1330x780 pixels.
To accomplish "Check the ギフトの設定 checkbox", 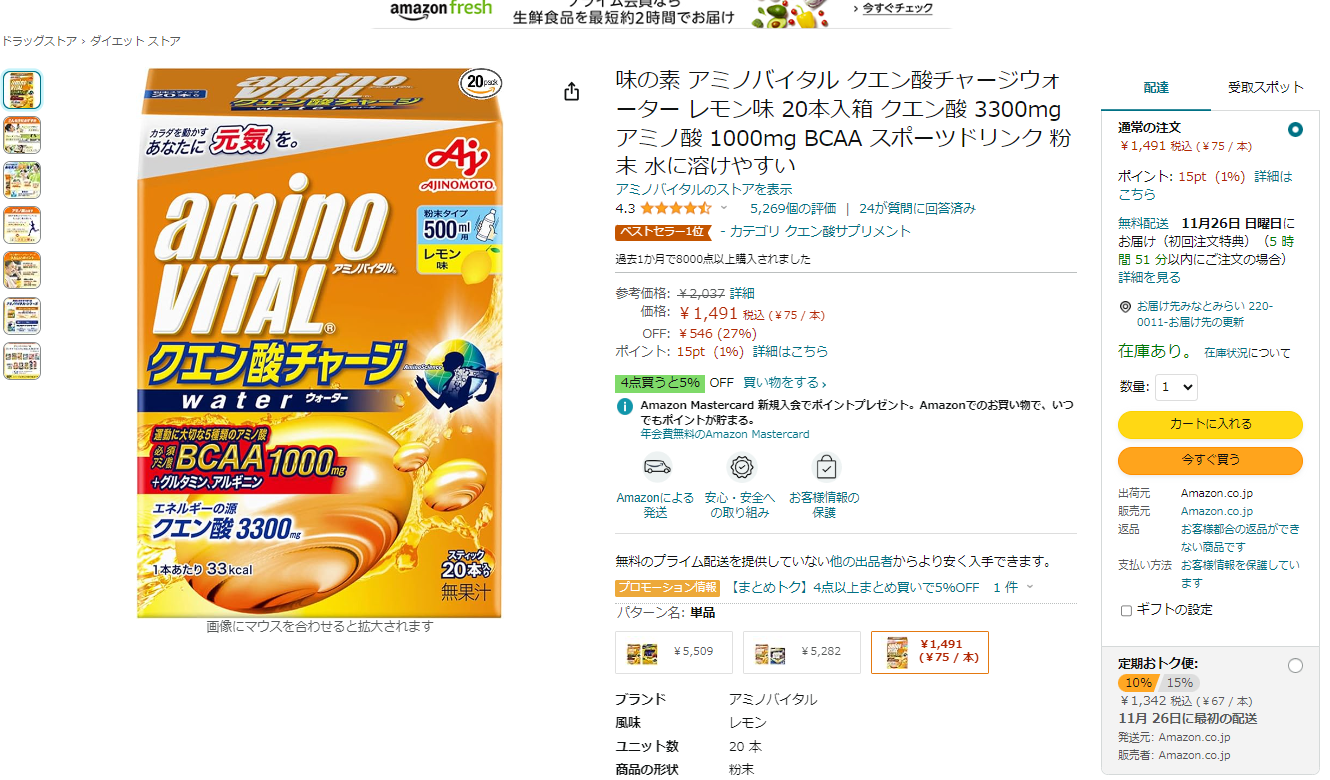I will (x=1126, y=610).
